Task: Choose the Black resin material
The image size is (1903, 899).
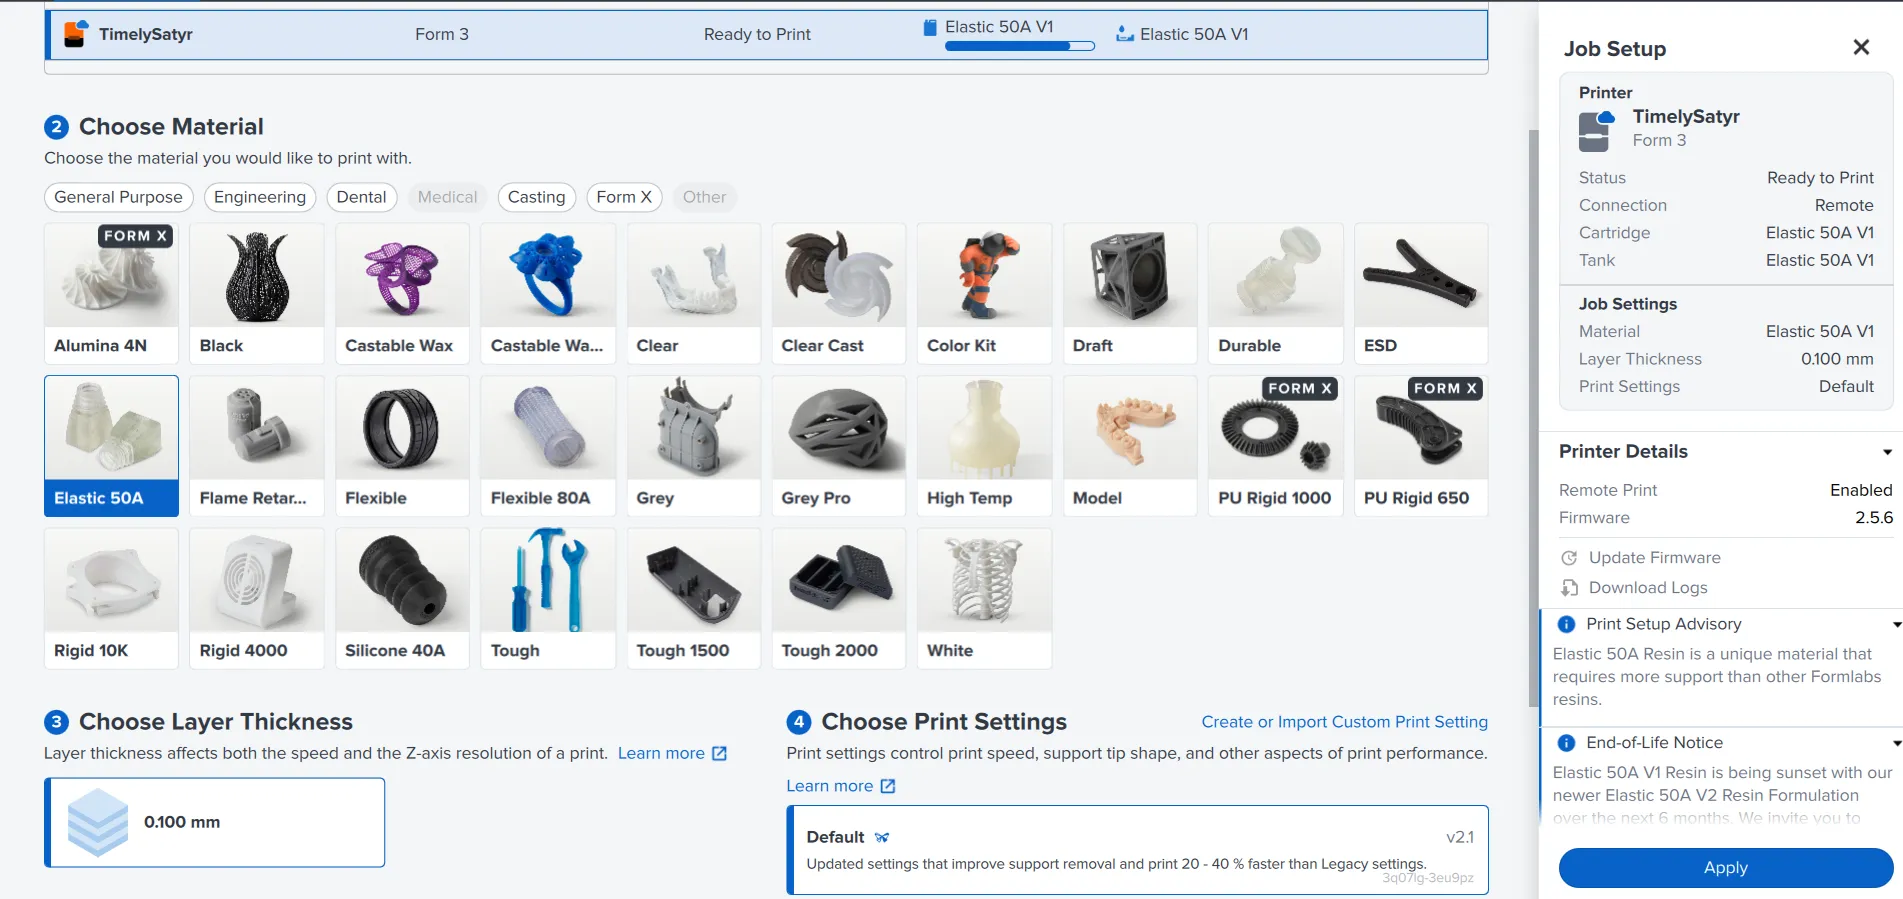Action: point(257,293)
